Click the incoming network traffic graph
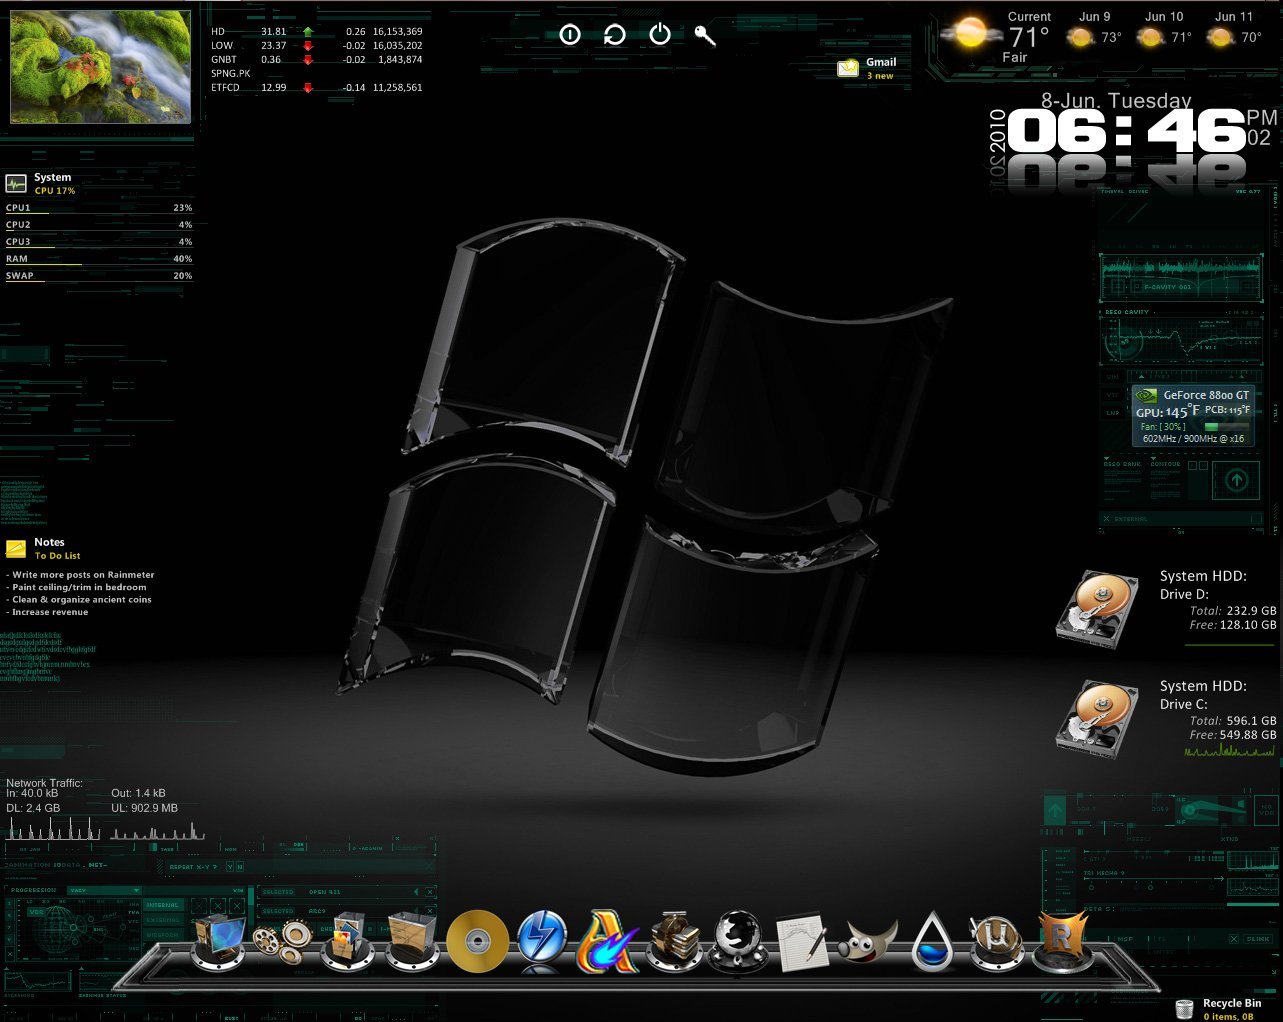The height and width of the screenshot is (1022, 1283). coord(54,828)
